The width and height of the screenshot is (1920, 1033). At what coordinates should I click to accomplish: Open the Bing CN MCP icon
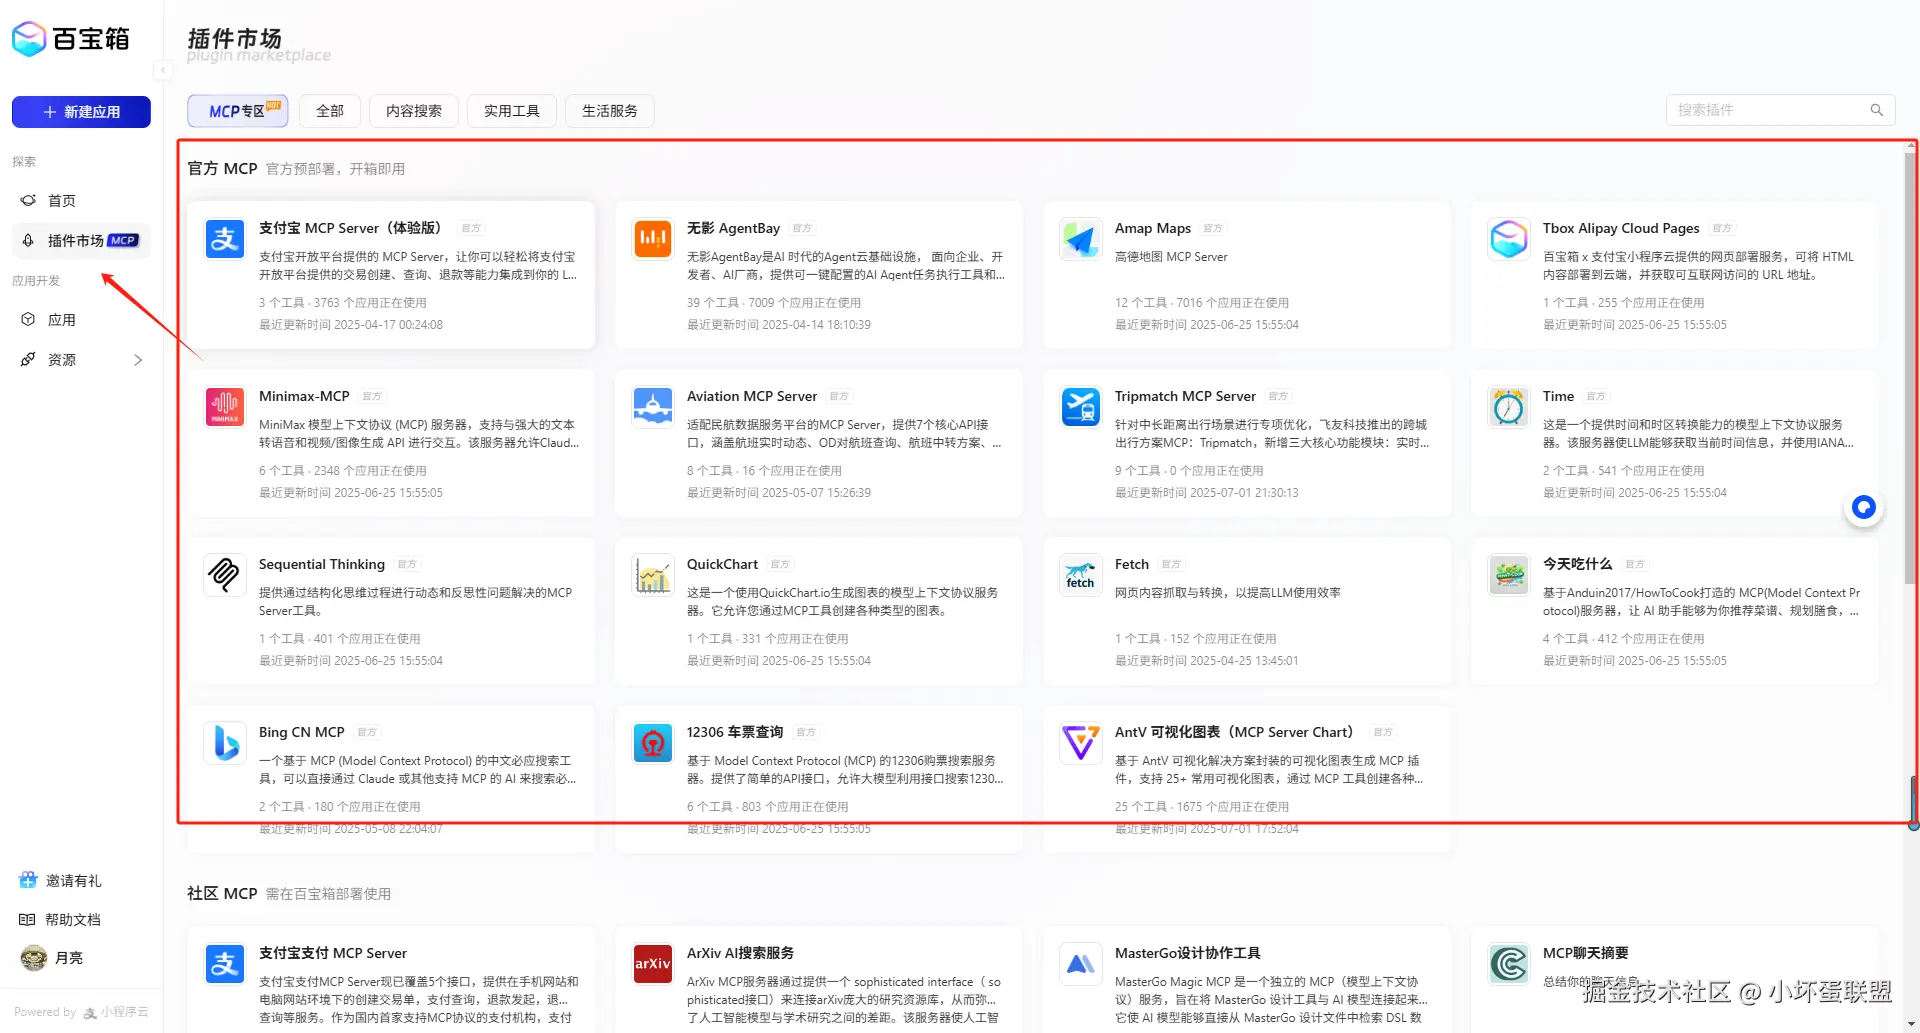[x=225, y=744]
